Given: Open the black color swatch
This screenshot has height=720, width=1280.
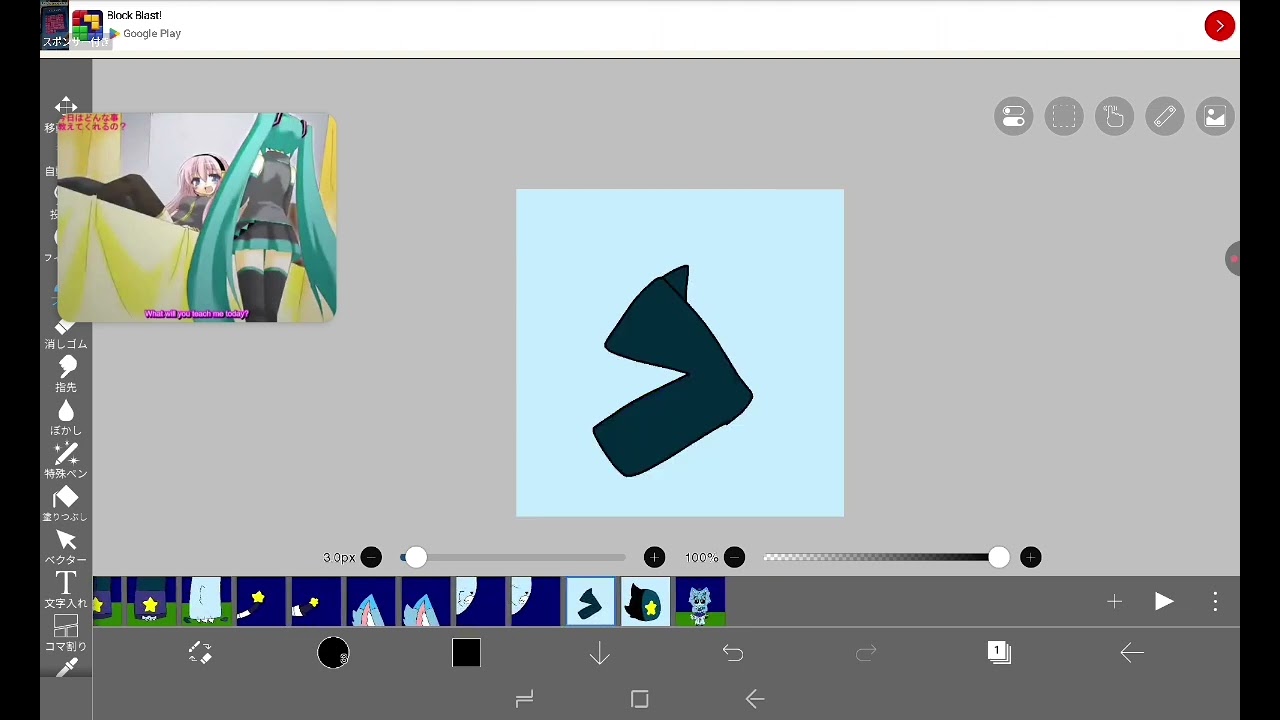Looking at the screenshot, I should (466, 653).
